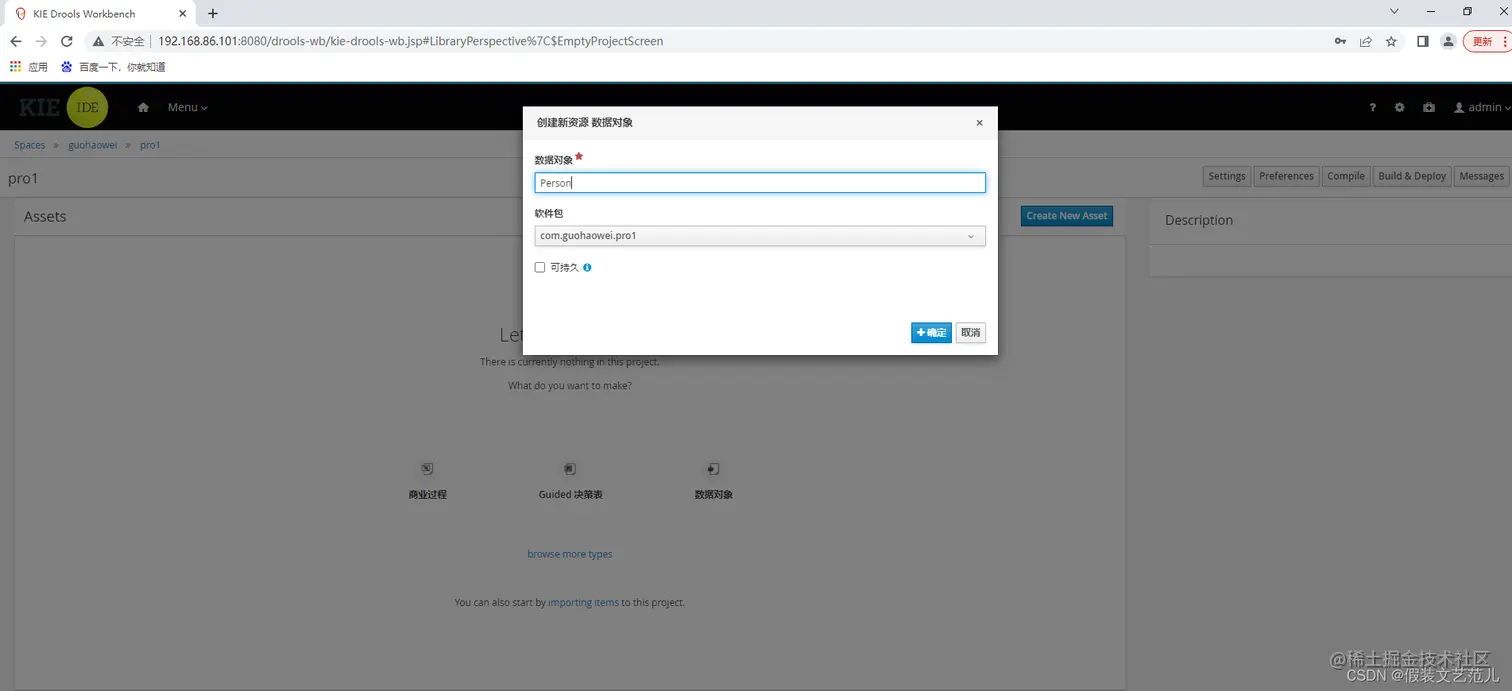1512x691 pixels.
Task: Select the Guided 决策表 asset icon
Action: [570, 469]
